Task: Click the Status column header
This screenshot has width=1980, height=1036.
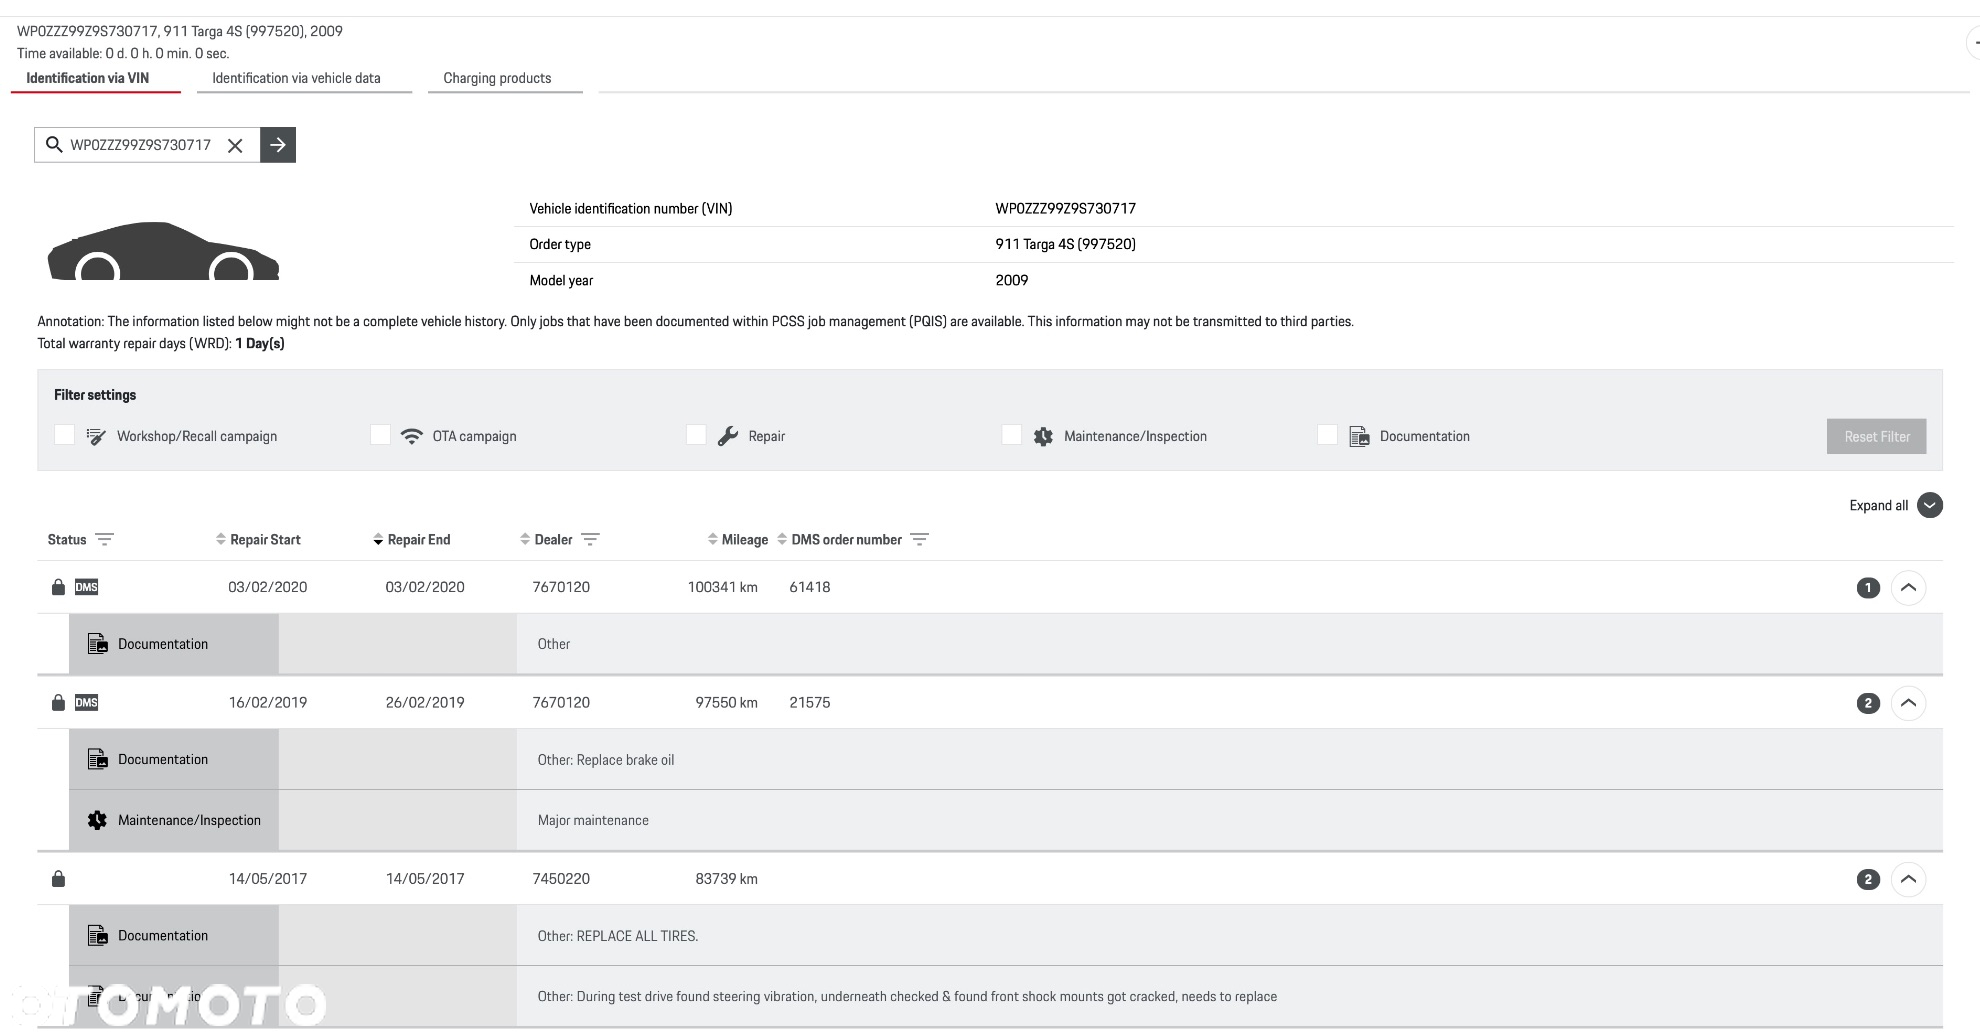Action: pos(67,540)
